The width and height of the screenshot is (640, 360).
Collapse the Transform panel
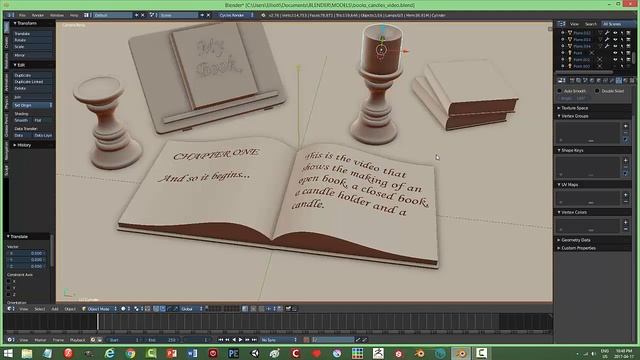[15, 23]
